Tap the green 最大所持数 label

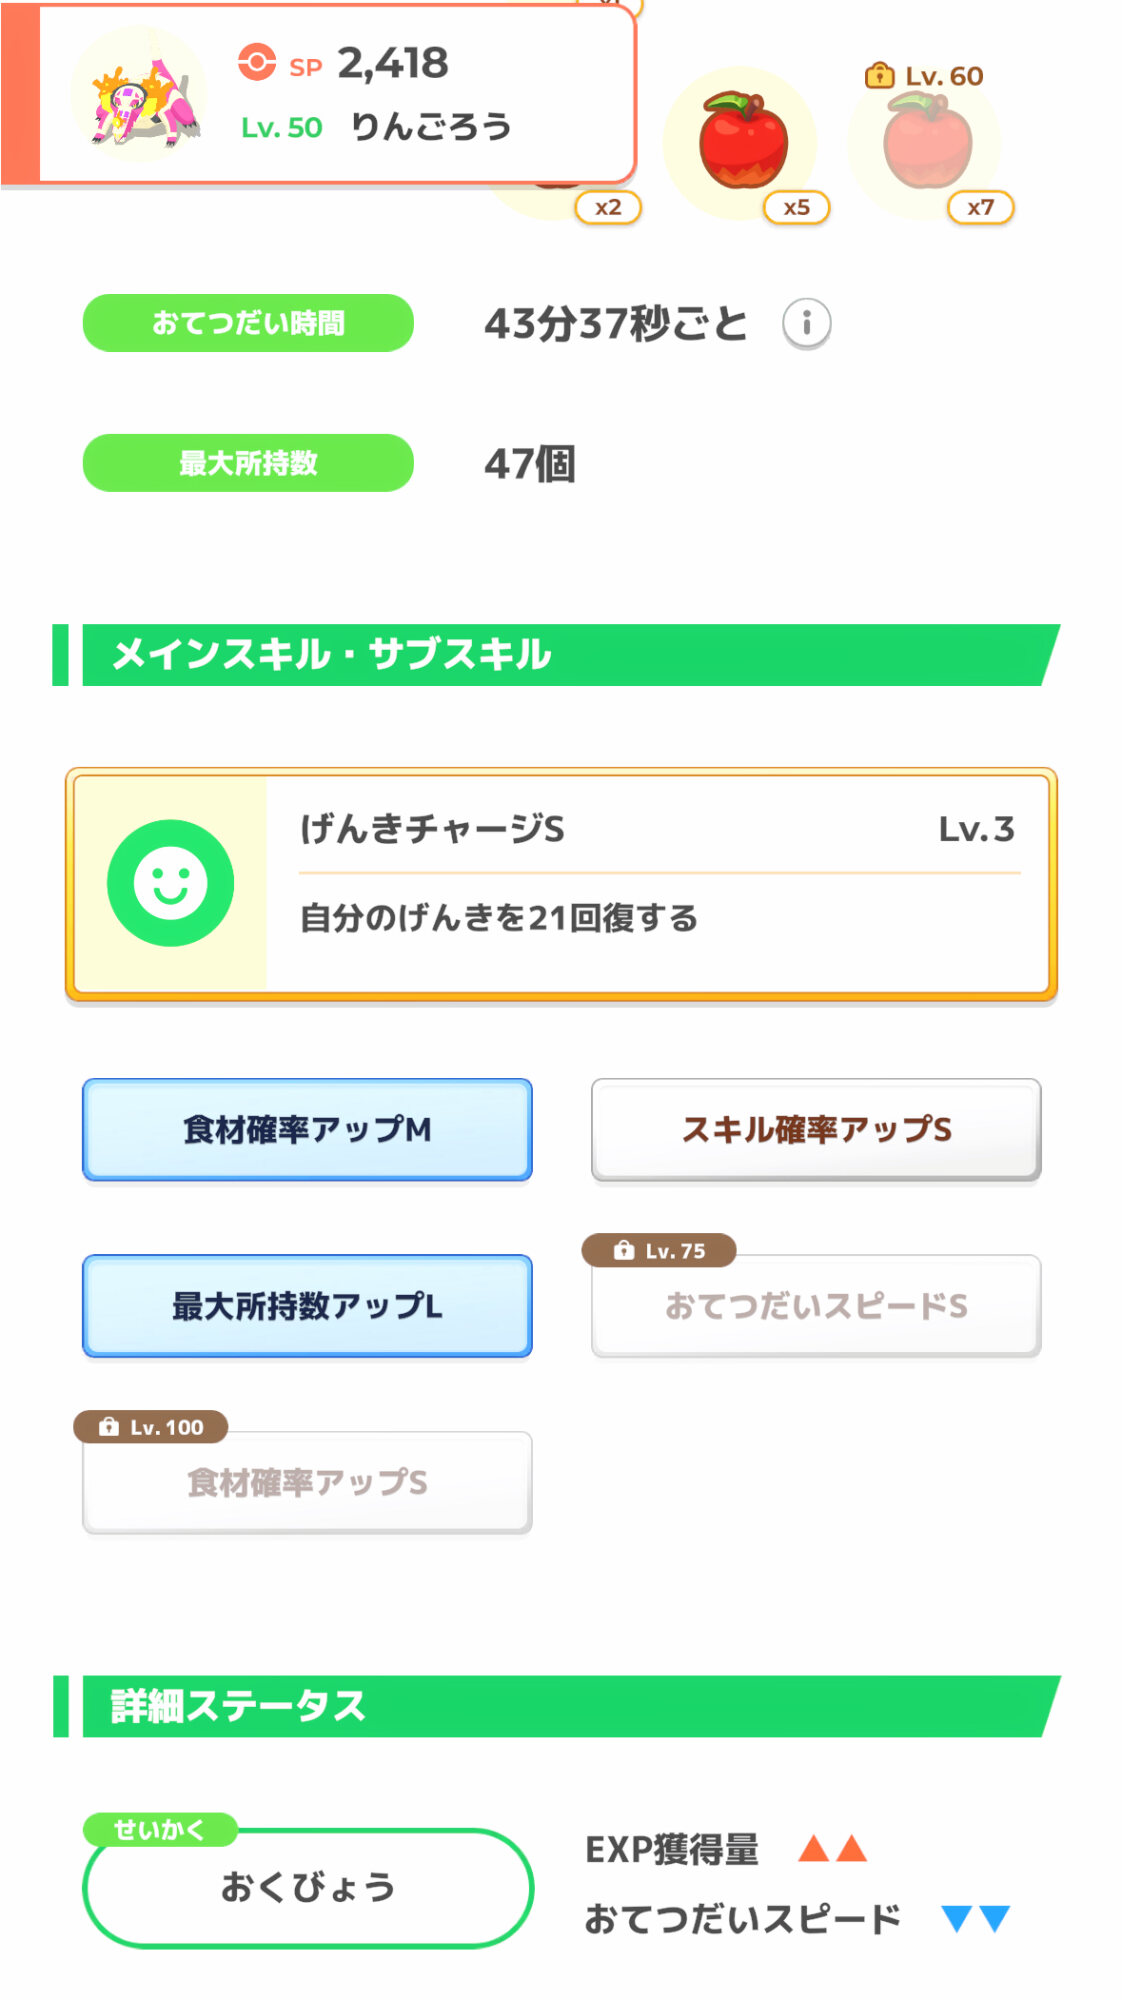(x=248, y=463)
